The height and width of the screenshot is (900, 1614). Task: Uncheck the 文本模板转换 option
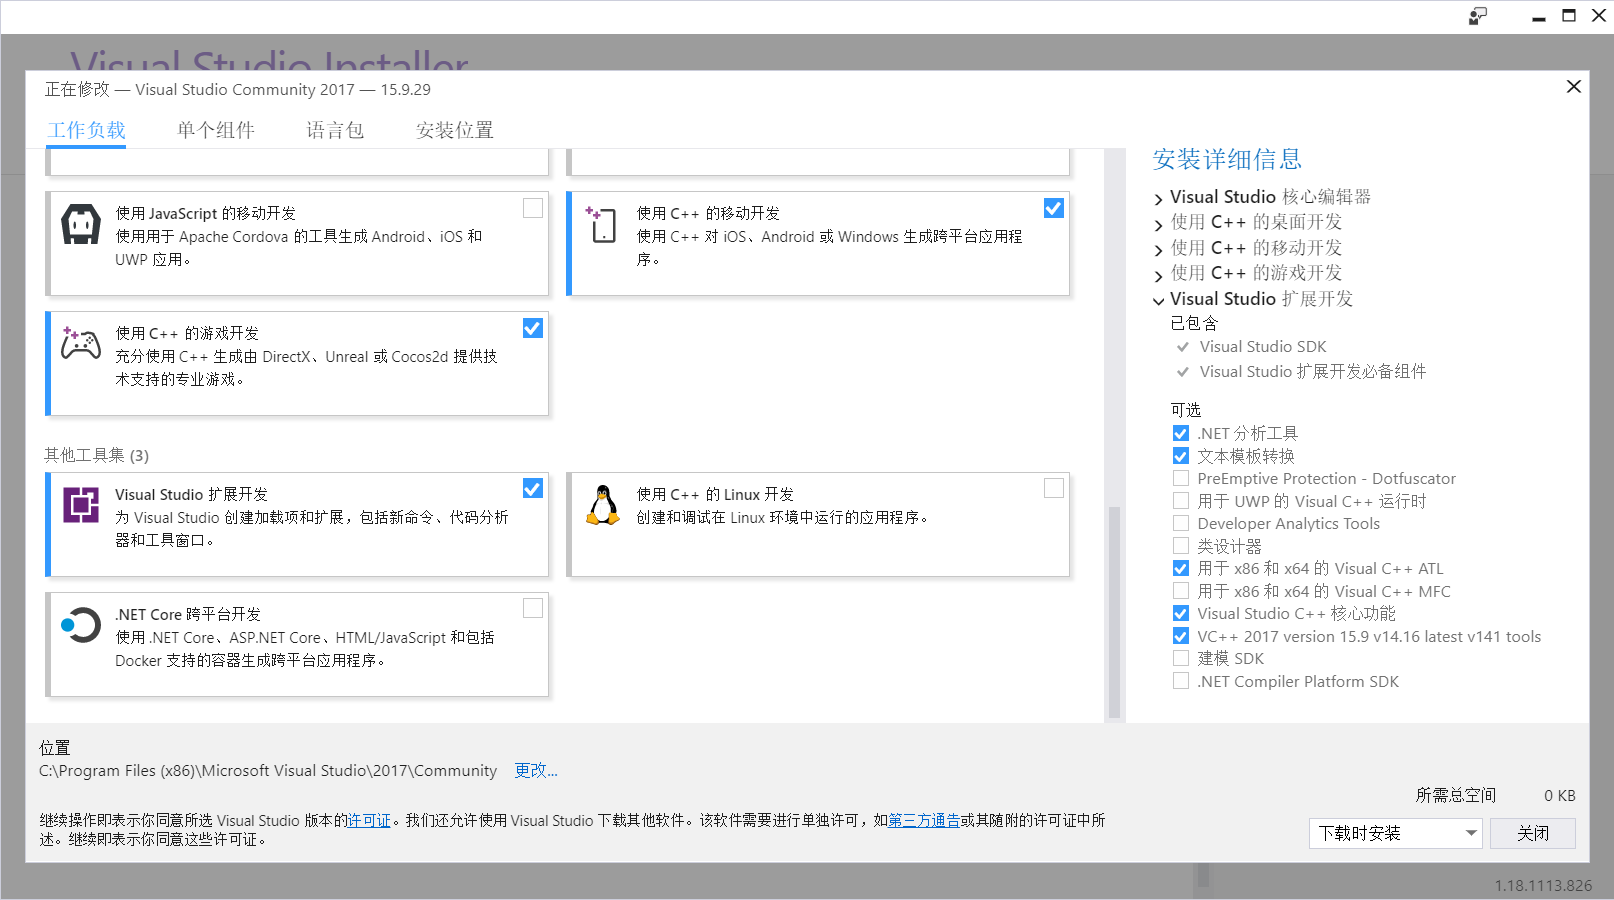pyautogui.click(x=1181, y=456)
